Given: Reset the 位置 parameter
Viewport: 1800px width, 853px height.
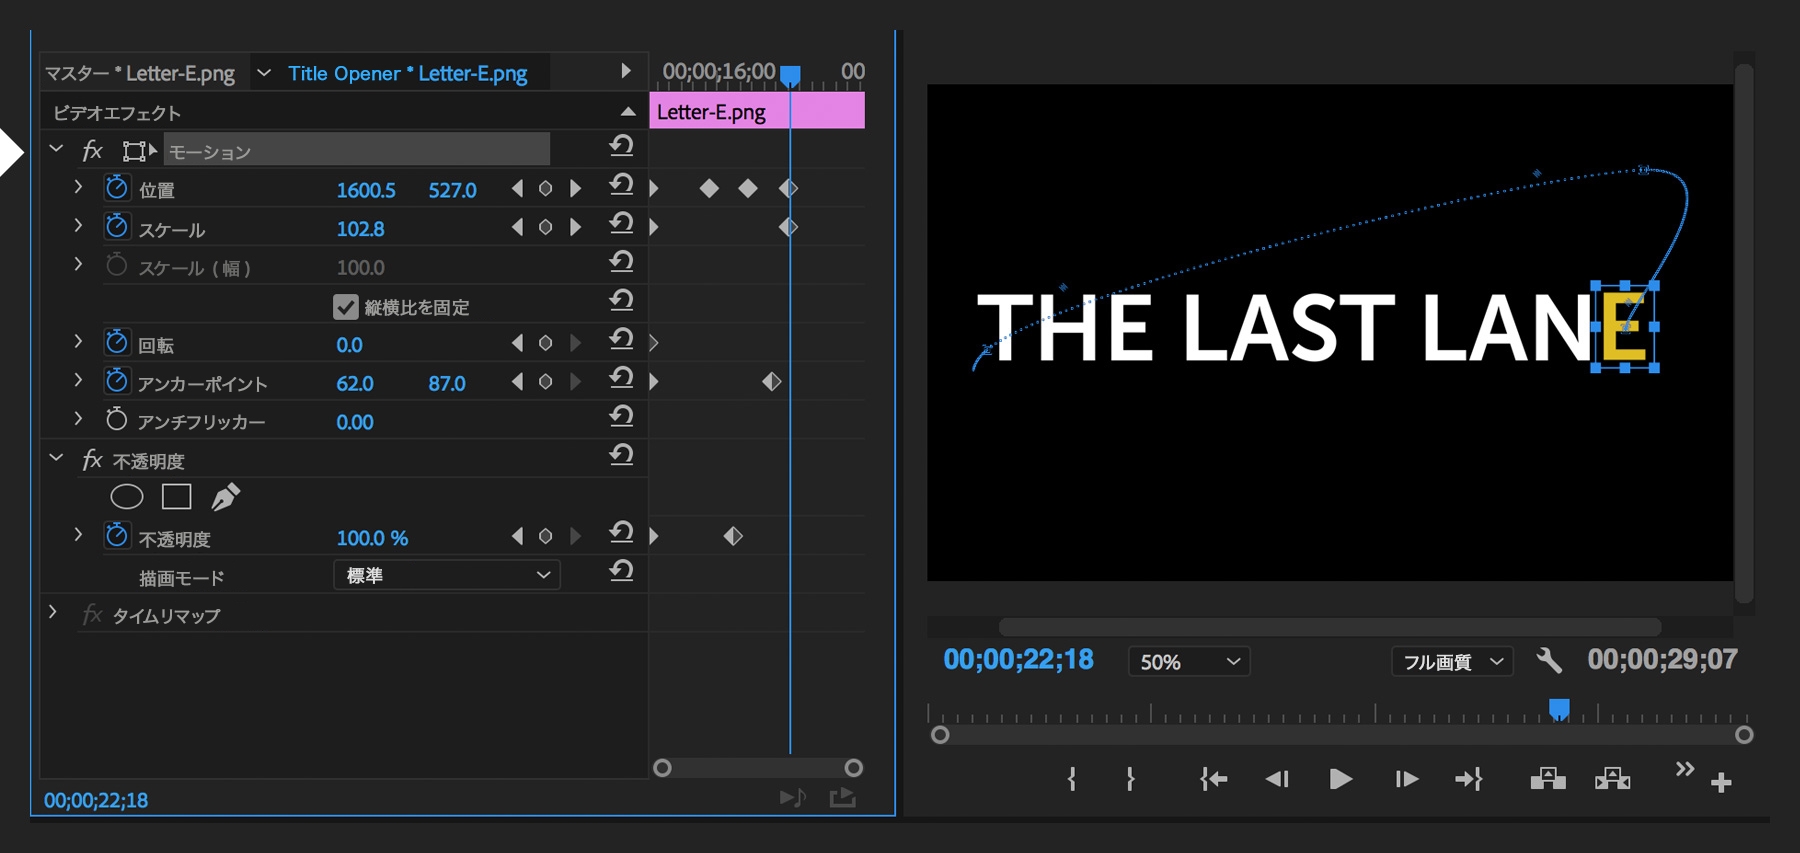Looking at the screenshot, I should [621, 184].
